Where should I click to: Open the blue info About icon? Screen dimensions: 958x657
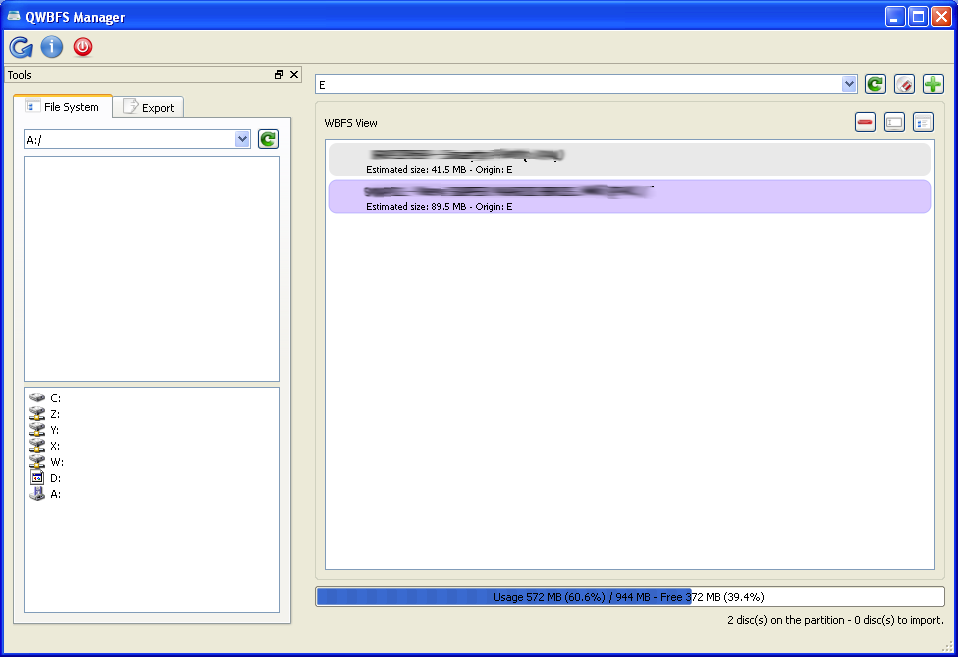(52, 47)
